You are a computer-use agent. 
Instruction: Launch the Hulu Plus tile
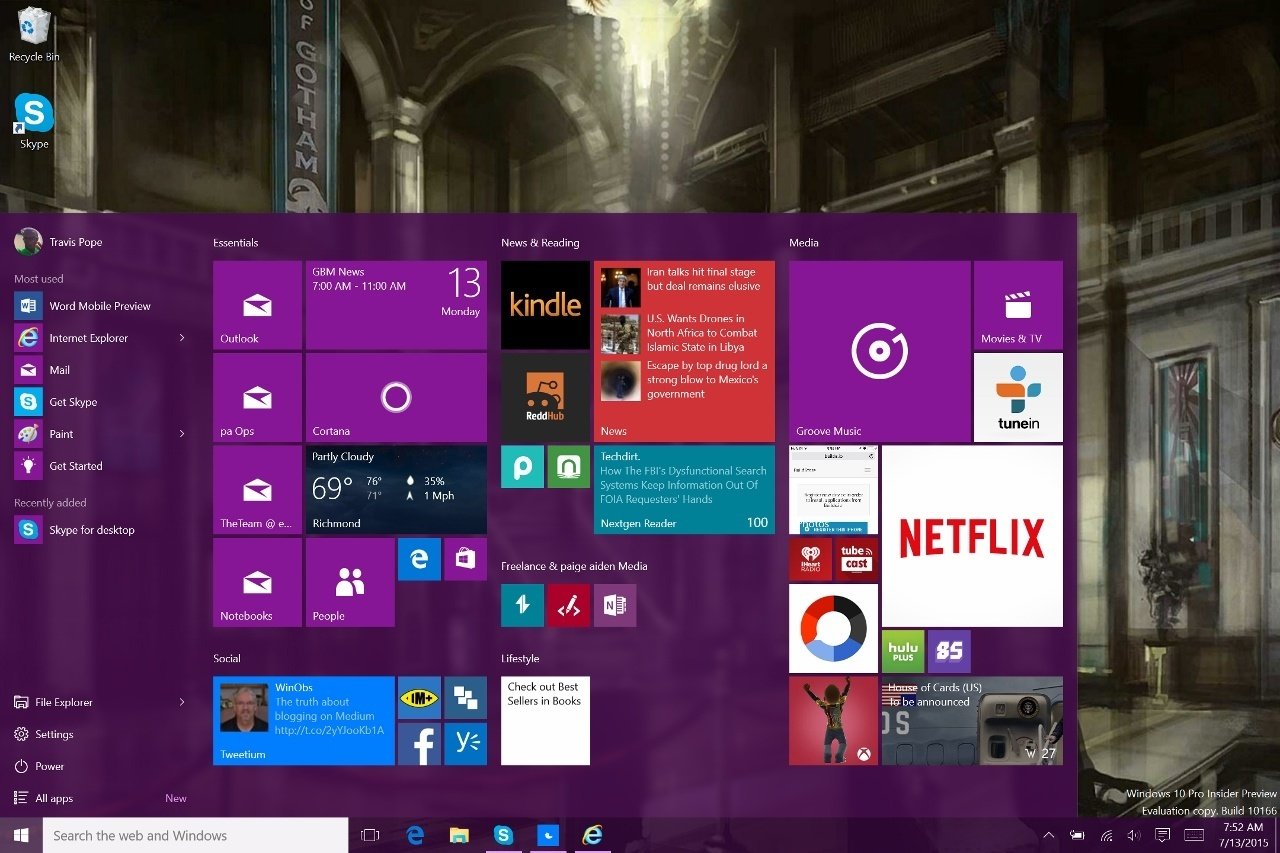coord(903,651)
